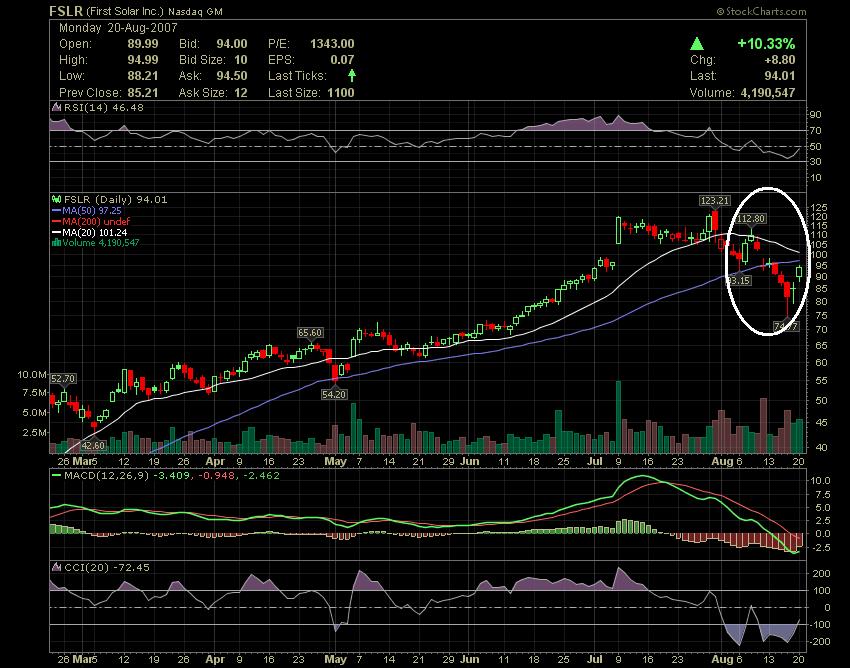Click the CCI(20) area chart icon
The width and height of the screenshot is (850, 668).
click(x=56, y=567)
